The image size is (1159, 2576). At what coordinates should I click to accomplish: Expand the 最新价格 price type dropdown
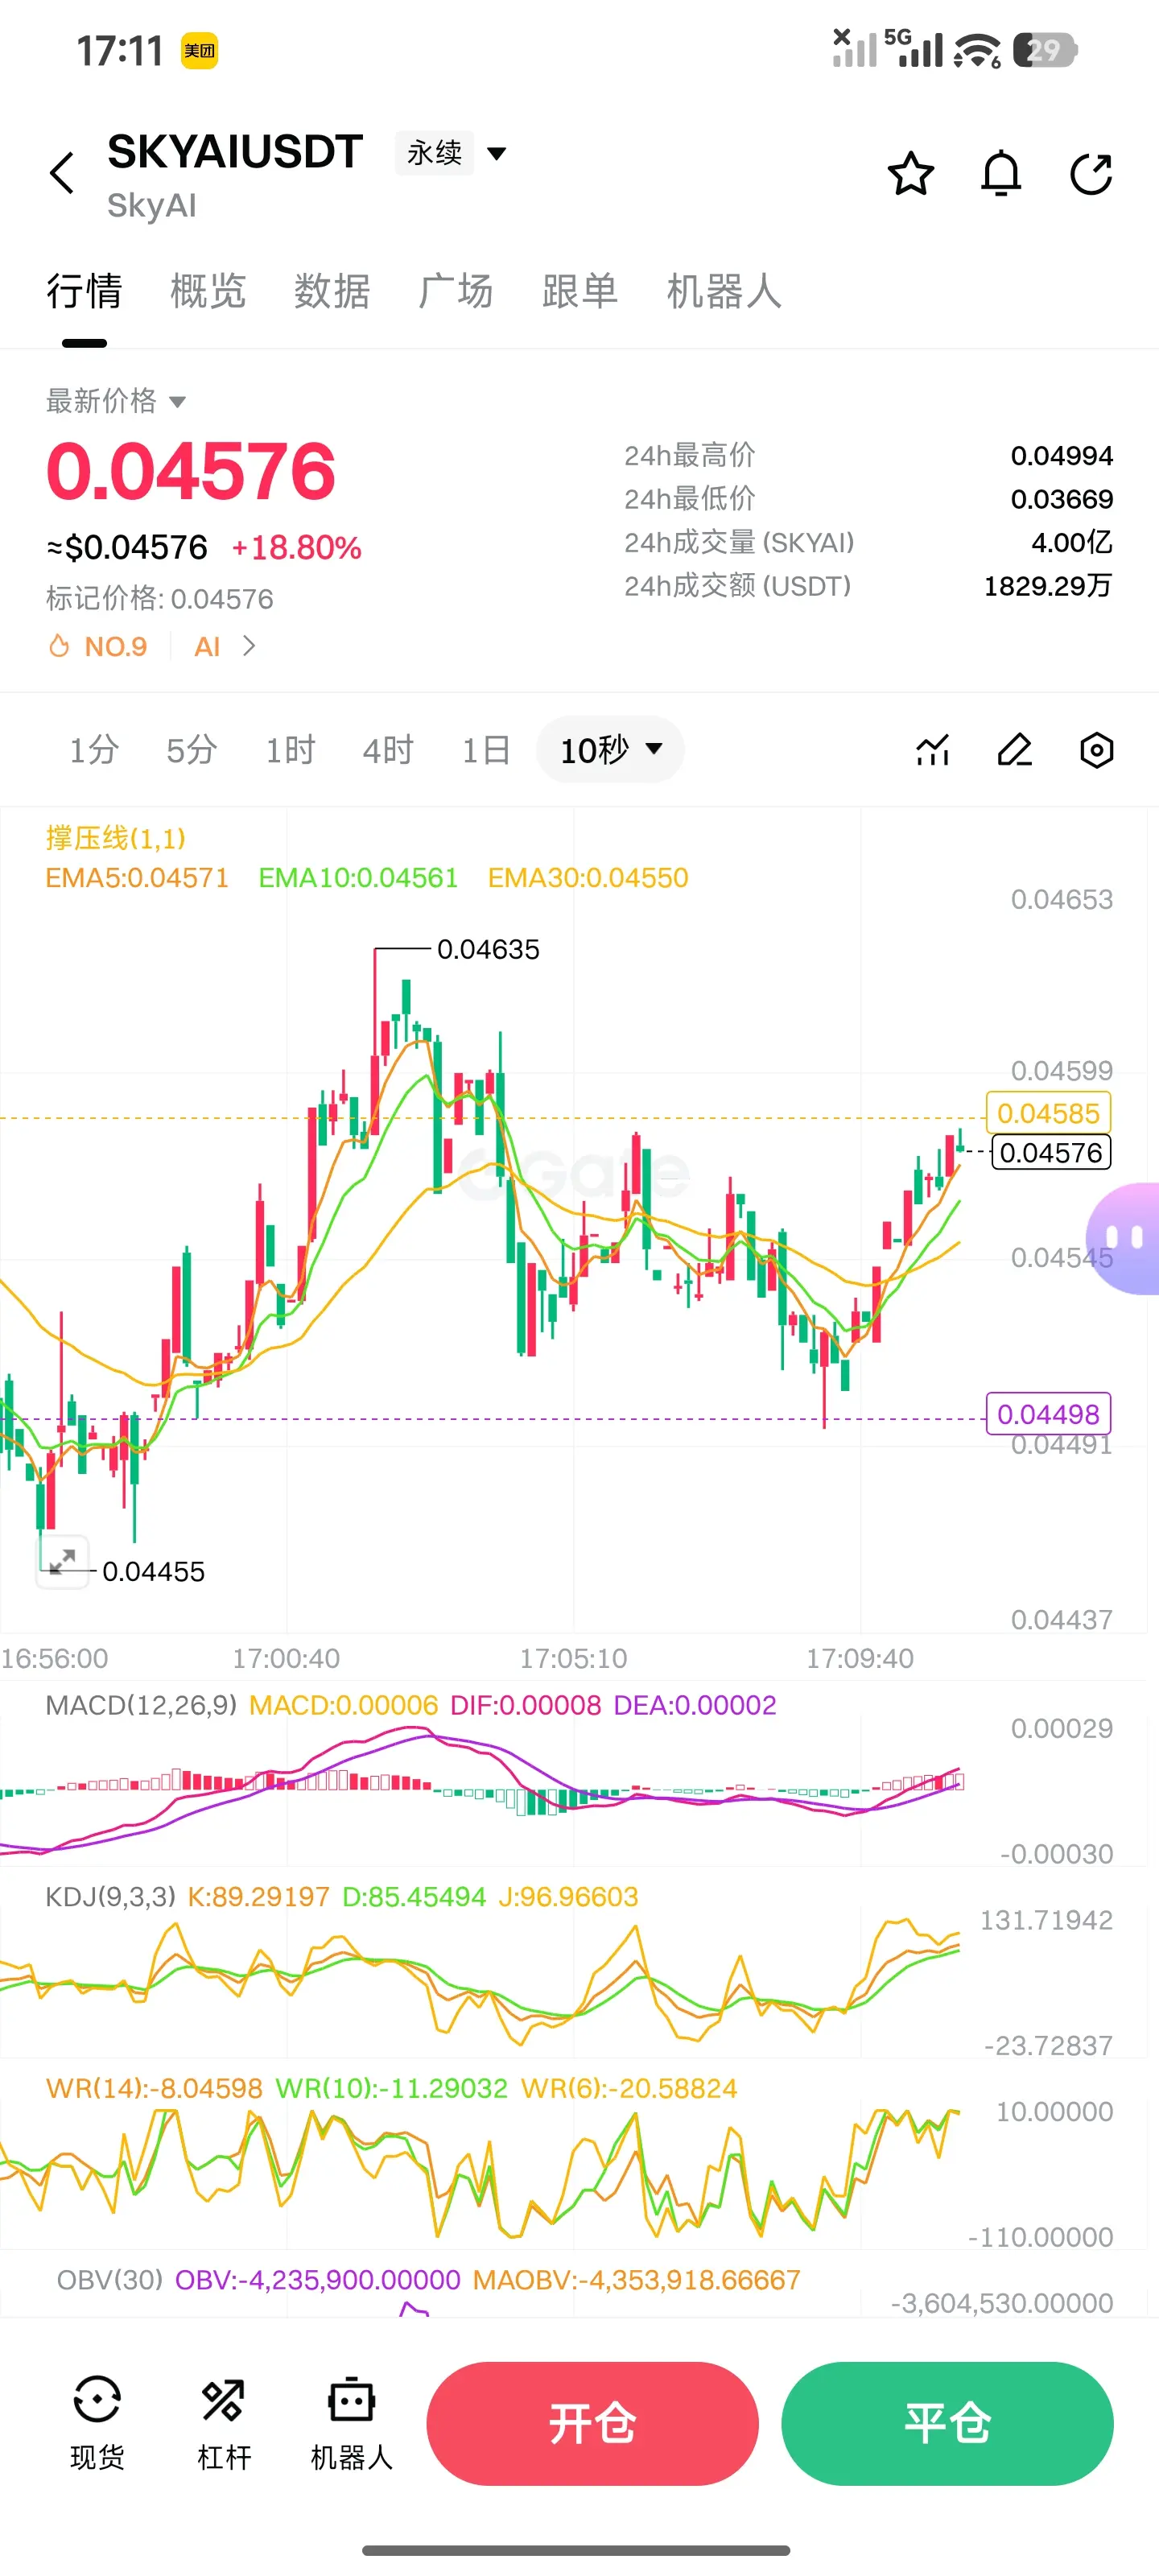click(116, 401)
